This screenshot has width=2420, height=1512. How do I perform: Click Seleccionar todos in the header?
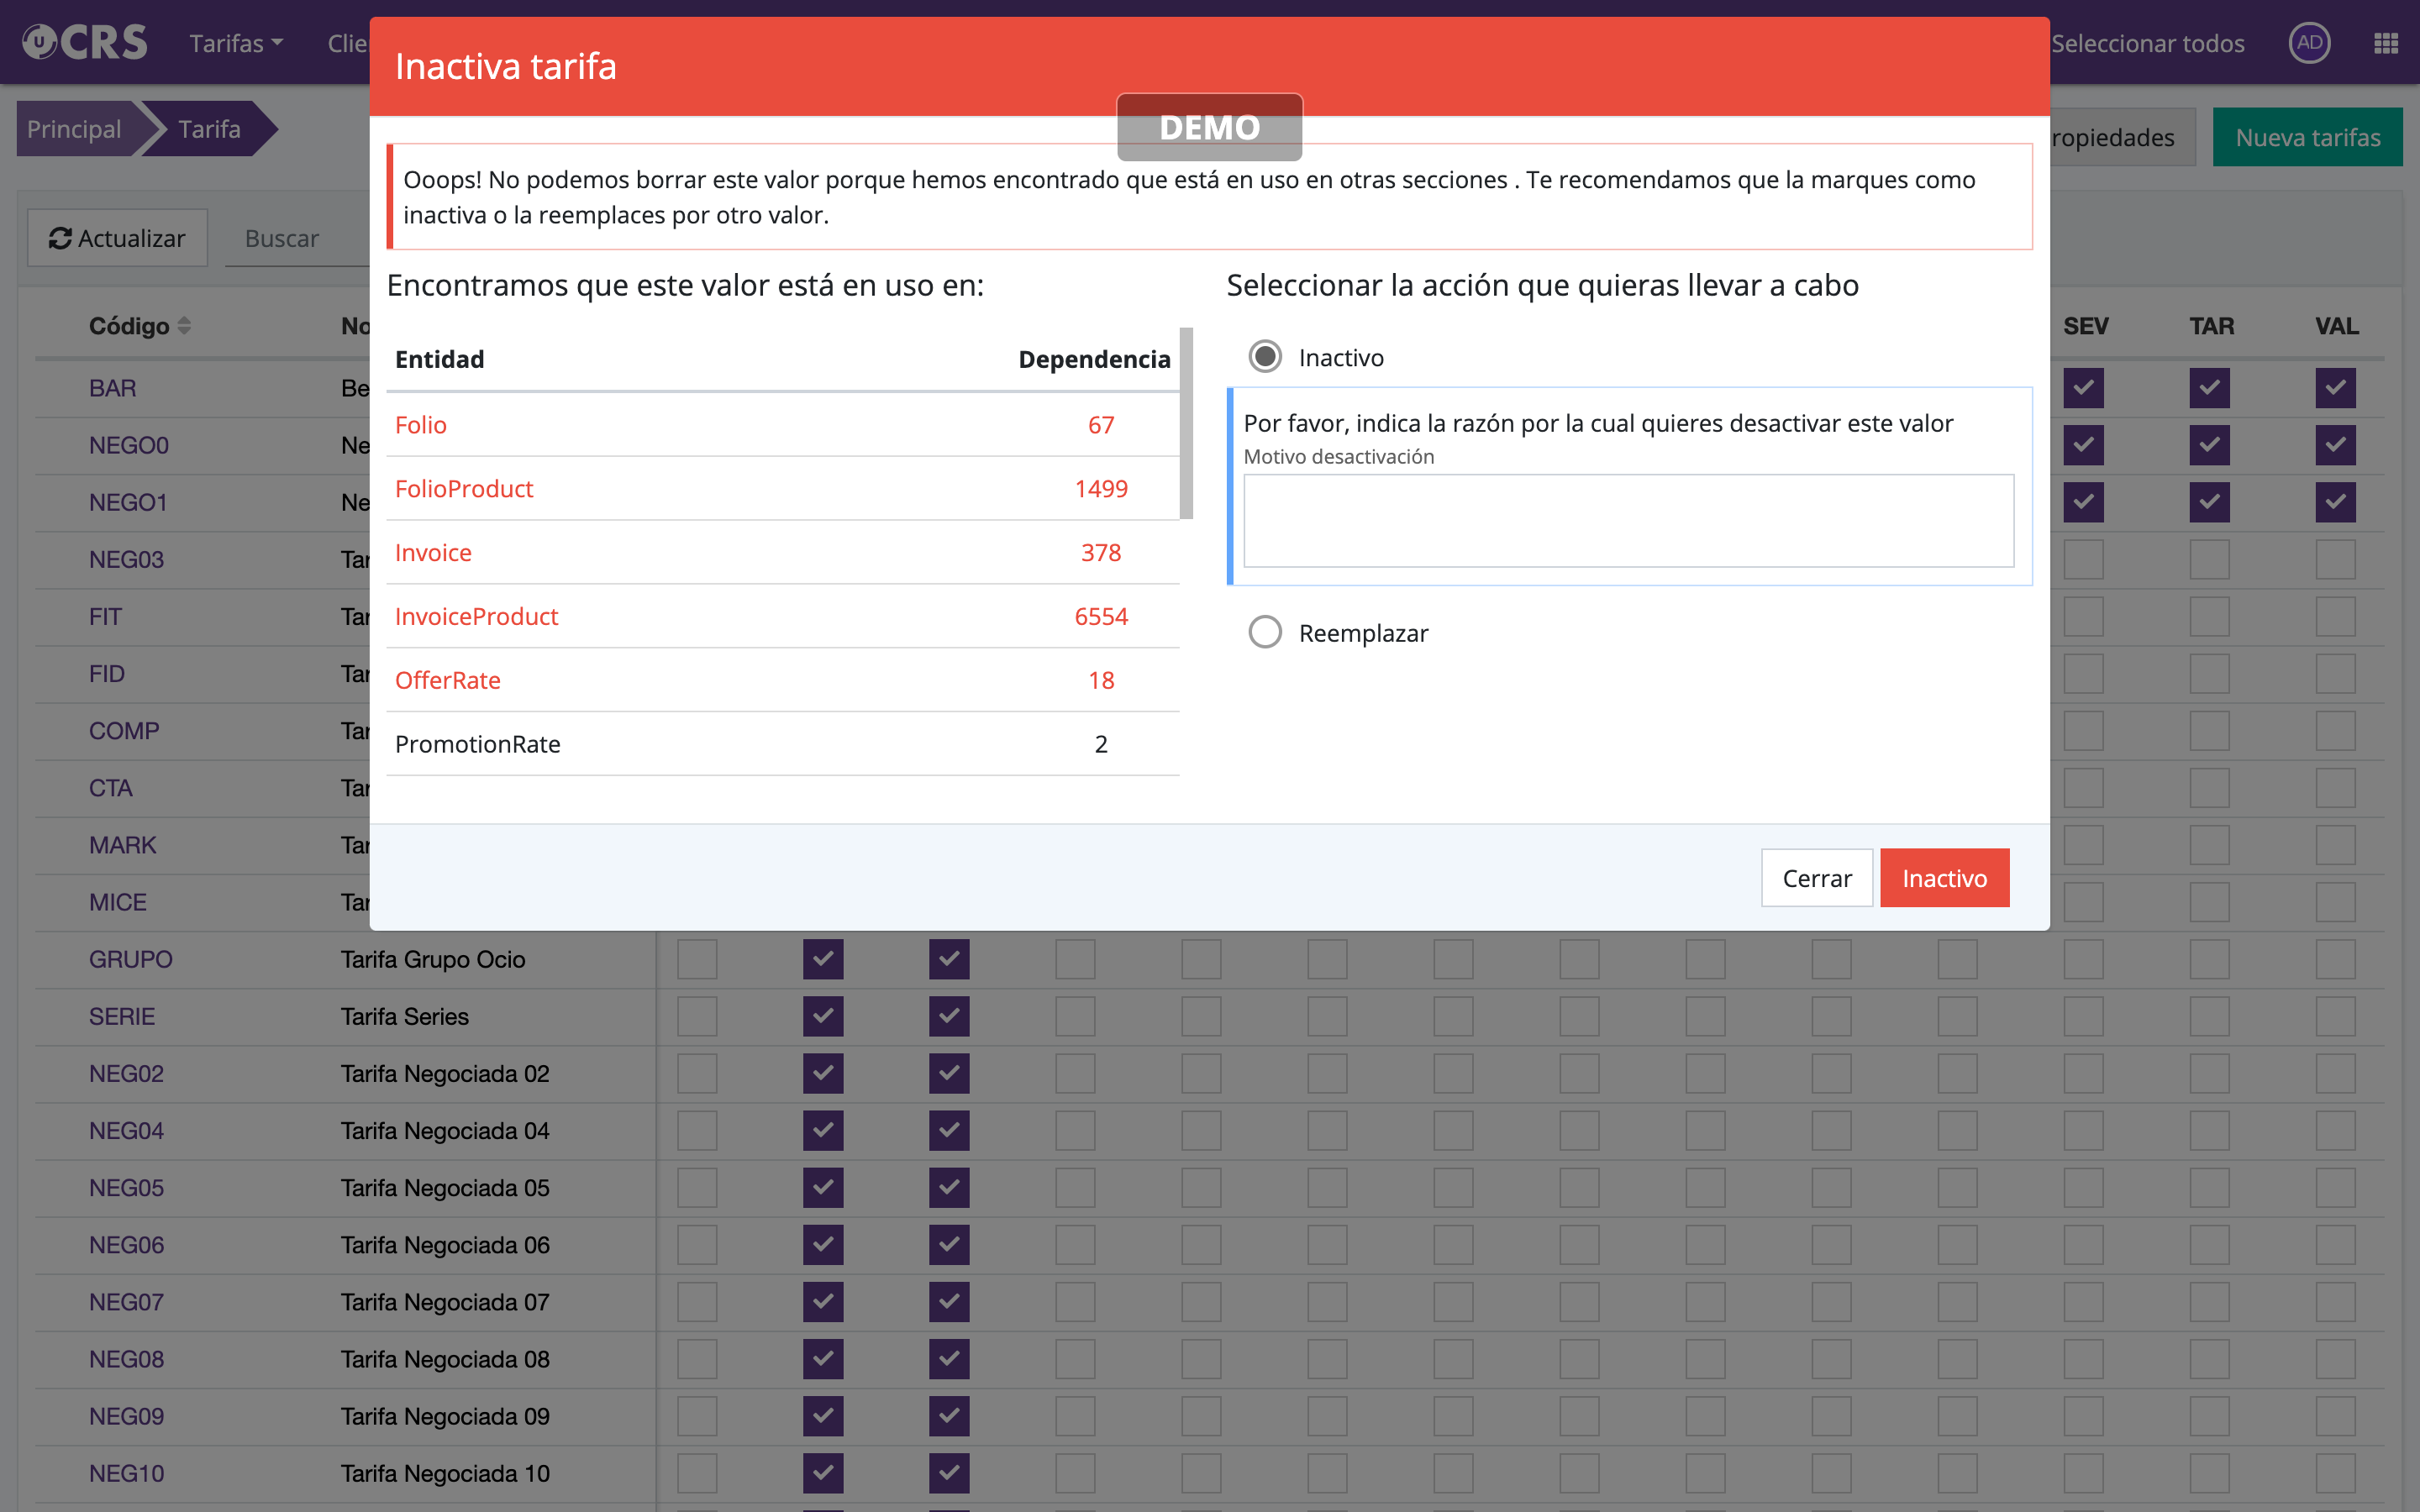coord(2147,43)
